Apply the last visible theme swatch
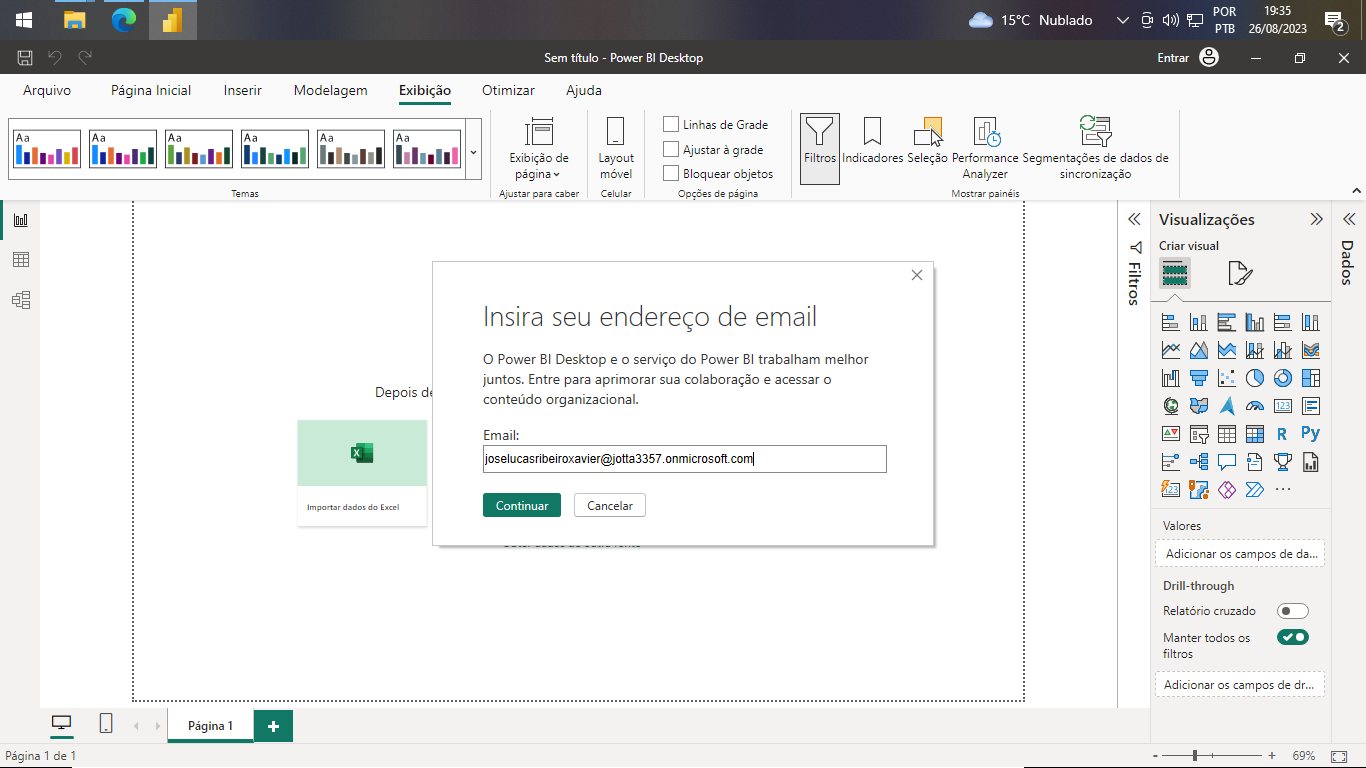The image size is (1366, 768). (x=427, y=149)
